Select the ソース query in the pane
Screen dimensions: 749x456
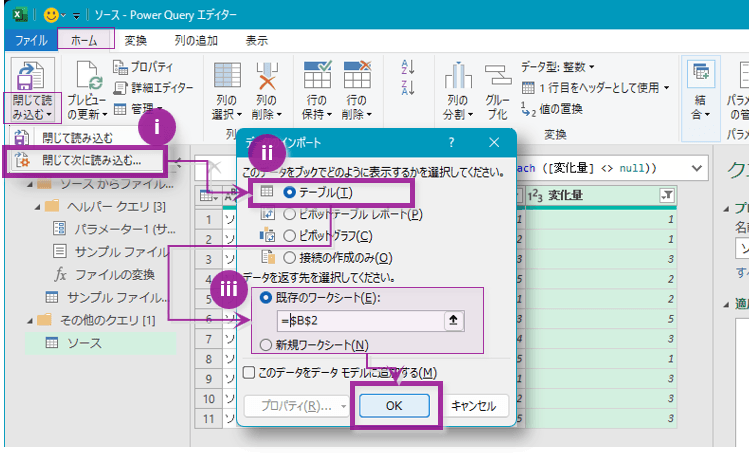click(101, 343)
